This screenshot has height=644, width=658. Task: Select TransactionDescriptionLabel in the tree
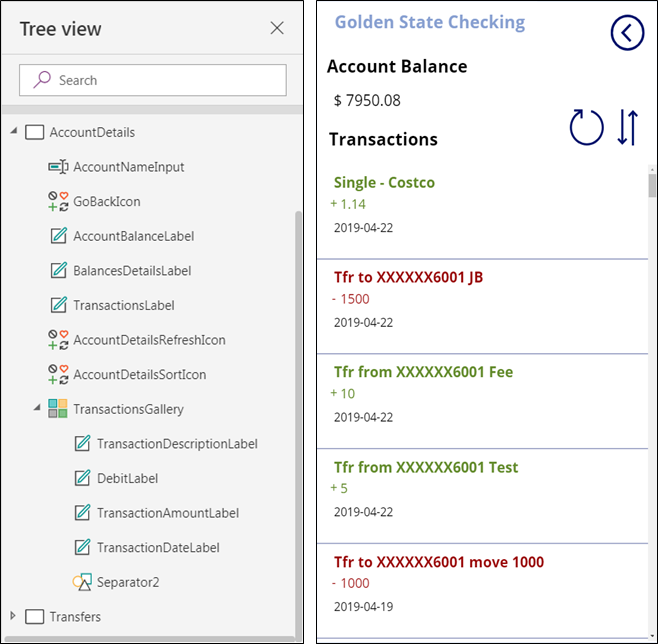[x=177, y=444]
